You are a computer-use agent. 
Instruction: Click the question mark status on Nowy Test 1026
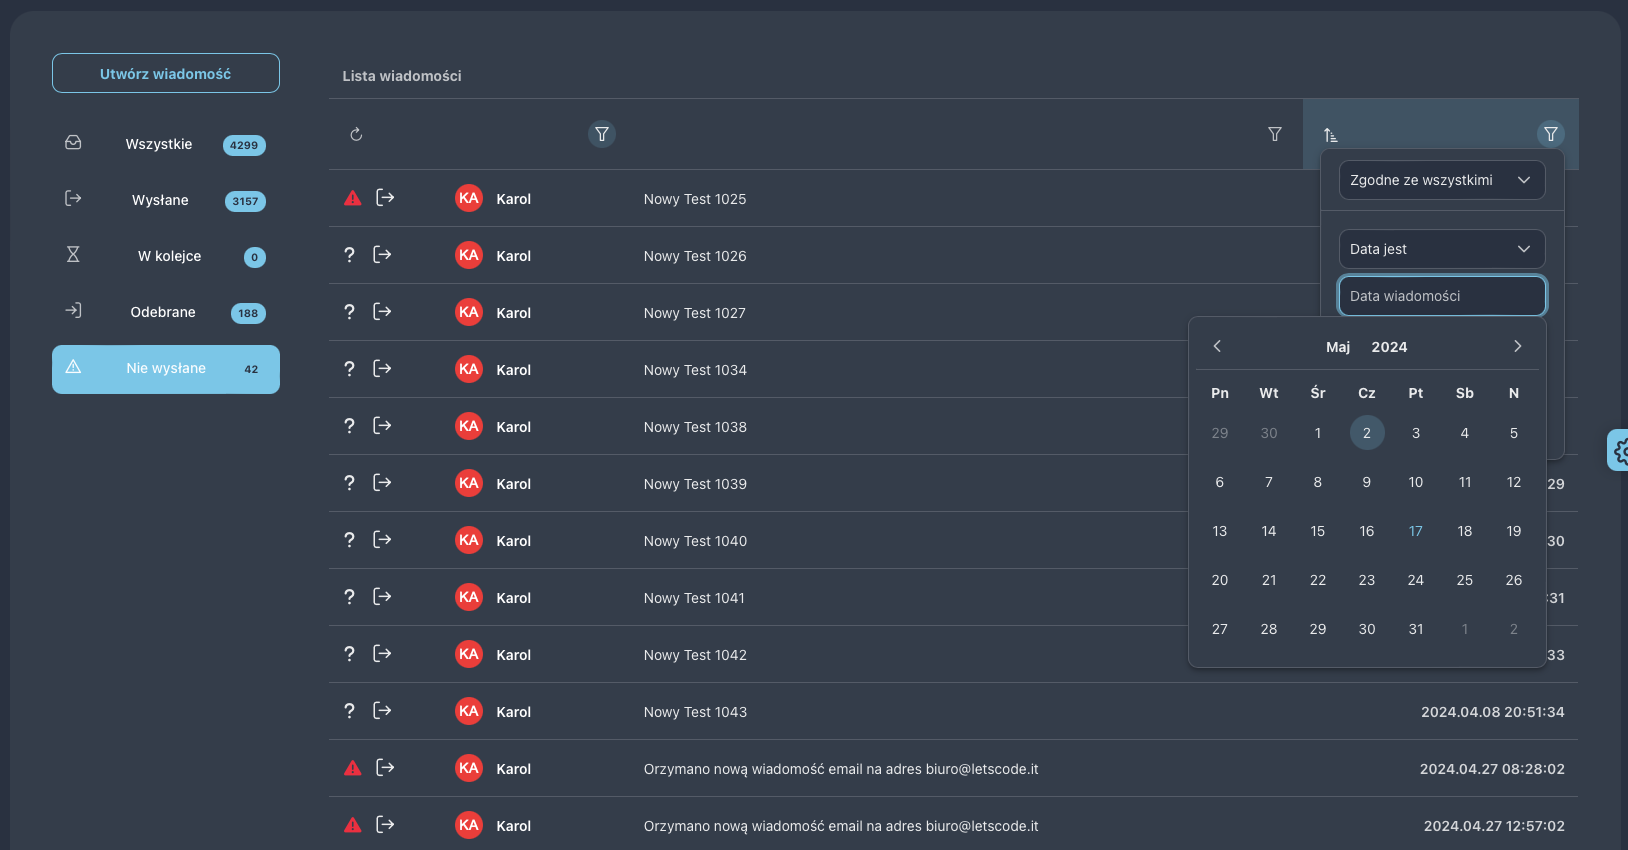[x=349, y=255]
